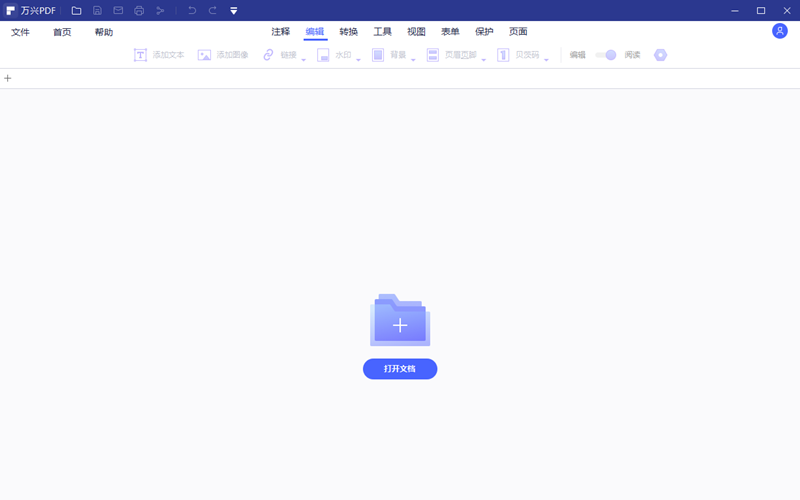Expand the 背景 dropdown
This screenshot has height=500, width=800.
tap(413, 59)
